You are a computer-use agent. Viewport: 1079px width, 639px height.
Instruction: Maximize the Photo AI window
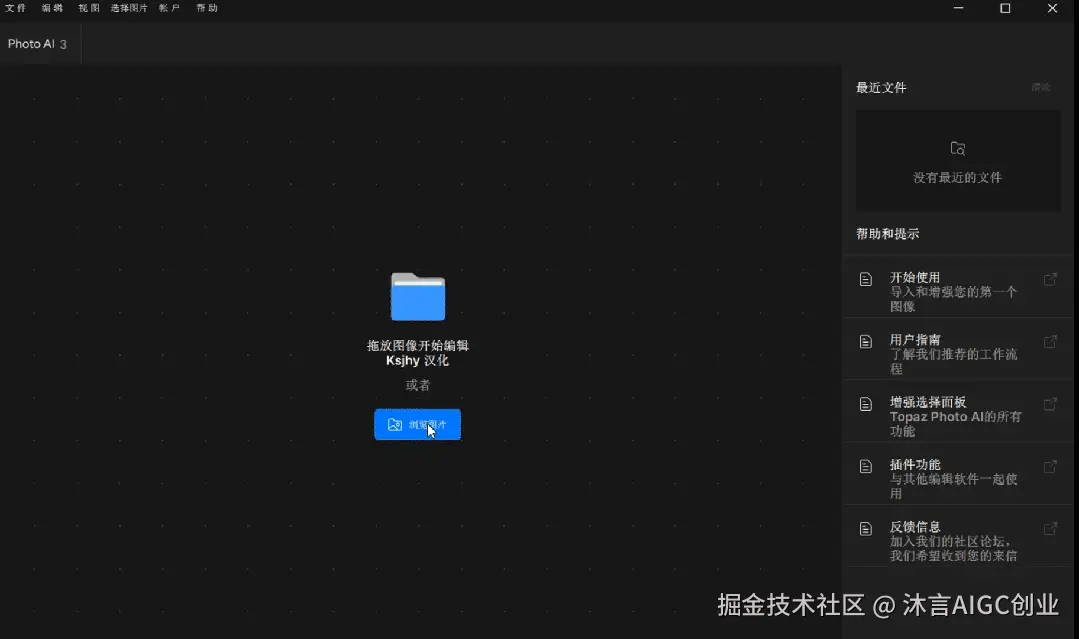pos(1005,8)
